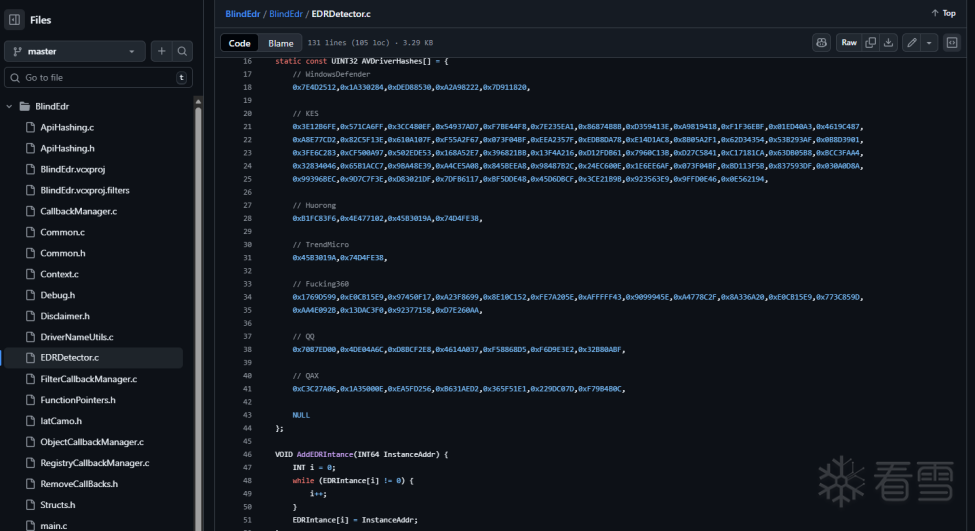Open FunctionPointers.h file
The image size is (975, 531).
[x=78, y=400]
